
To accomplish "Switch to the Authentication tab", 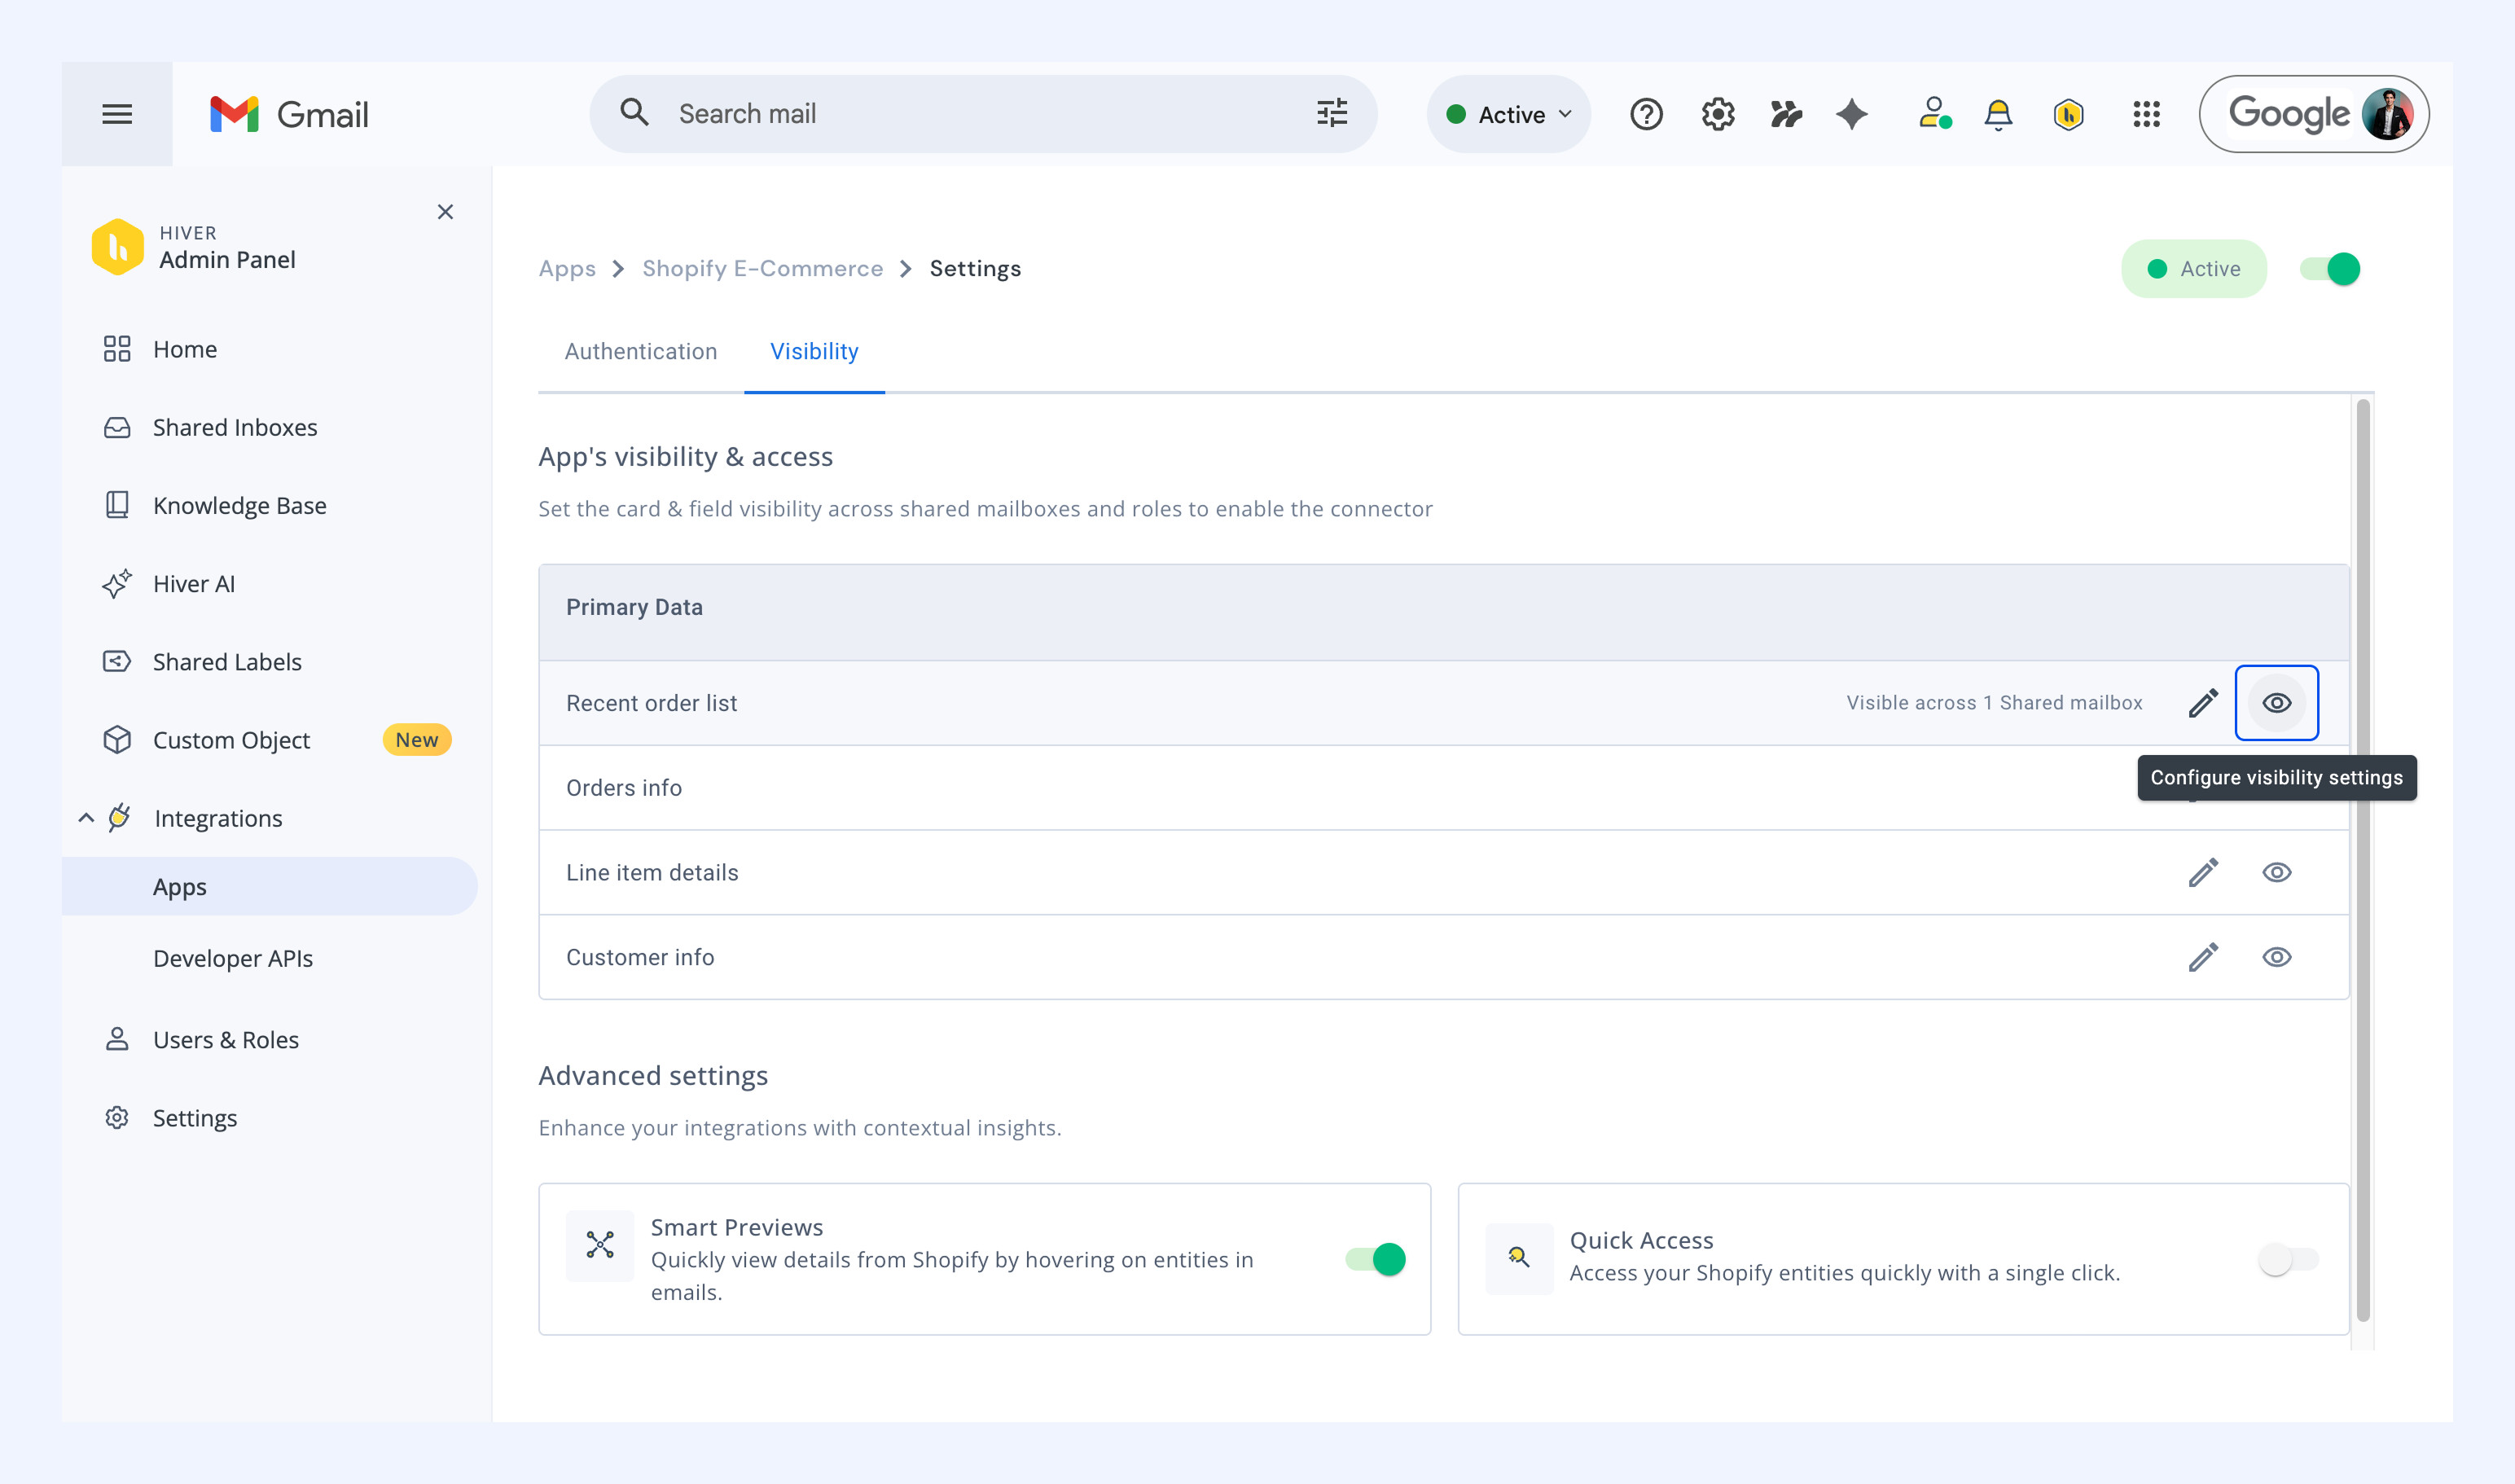I will (x=641, y=352).
